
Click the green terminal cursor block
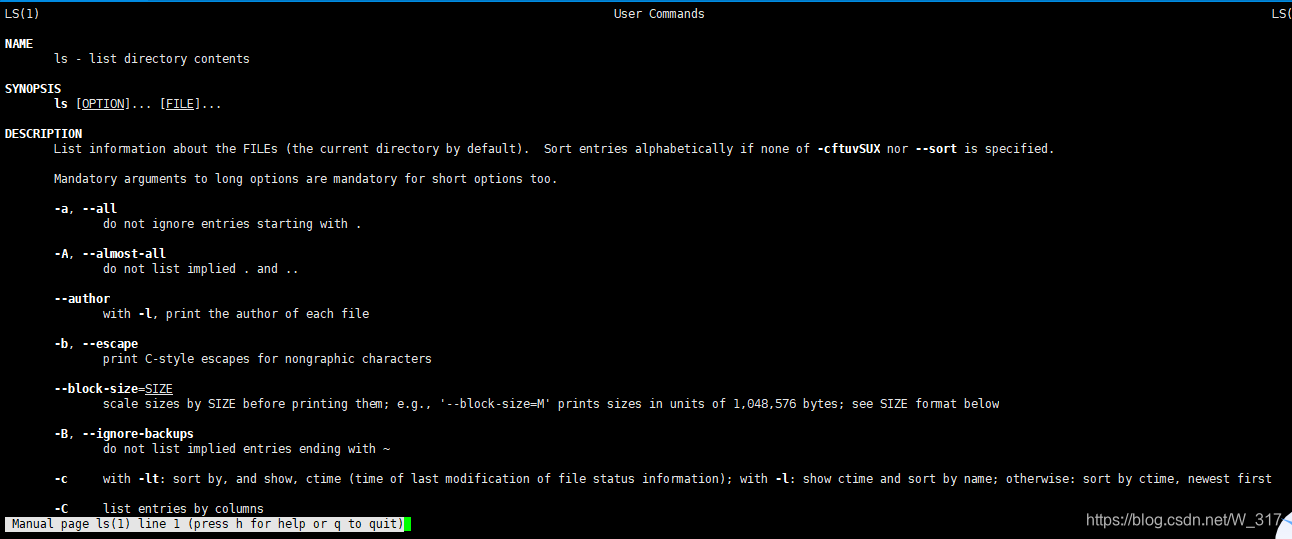tap(408, 524)
